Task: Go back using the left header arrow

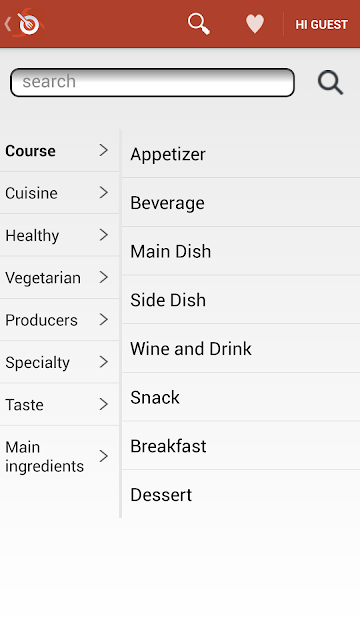Action: click(7, 24)
